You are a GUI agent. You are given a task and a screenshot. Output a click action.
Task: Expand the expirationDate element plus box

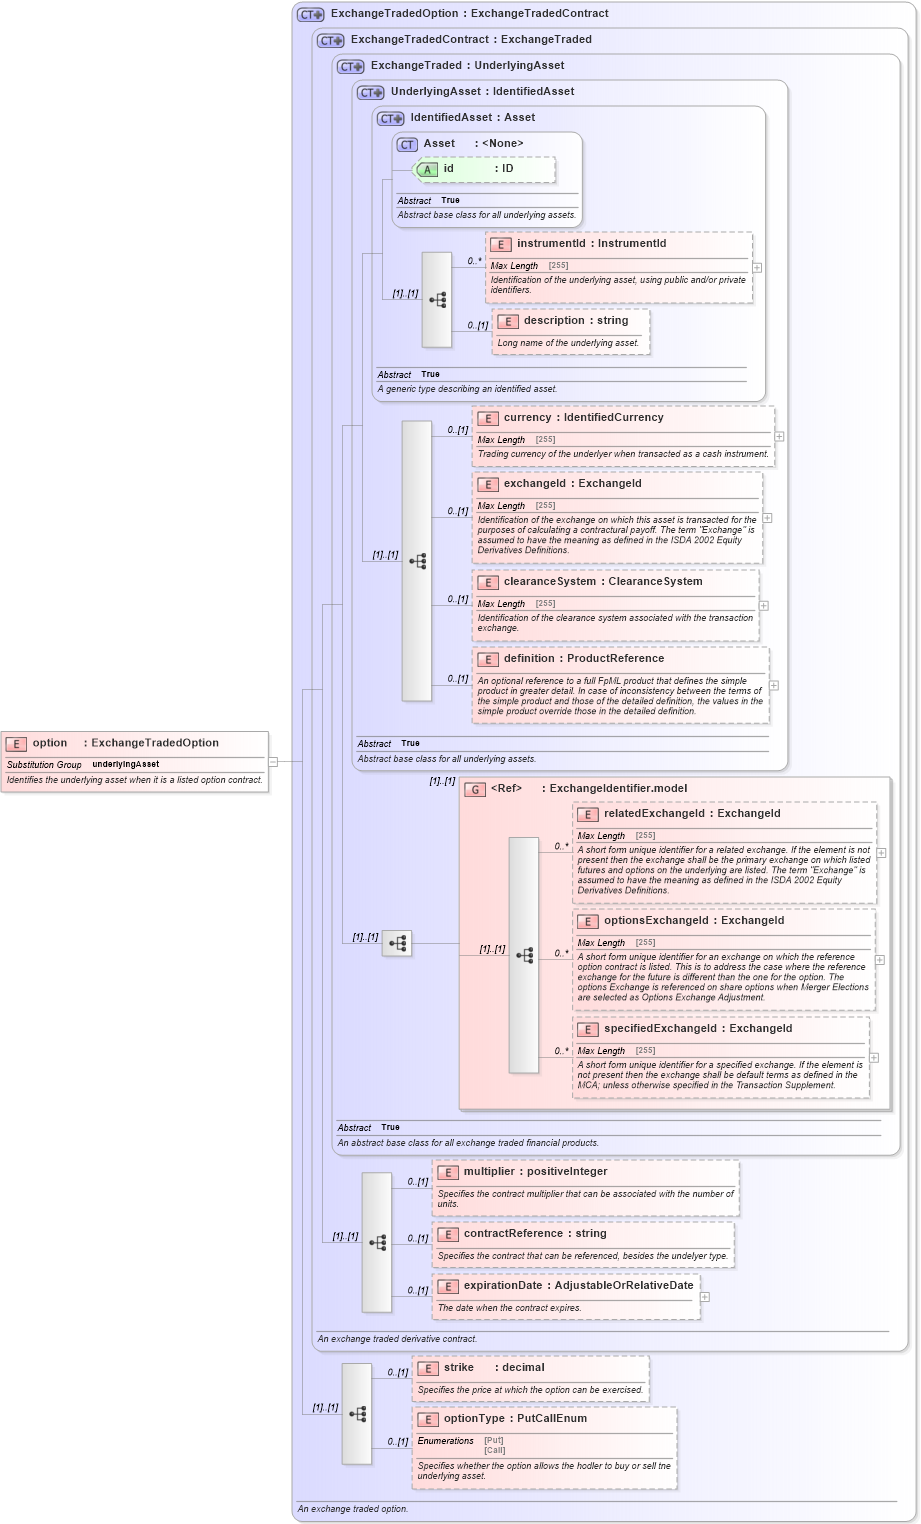(704, 1297)
